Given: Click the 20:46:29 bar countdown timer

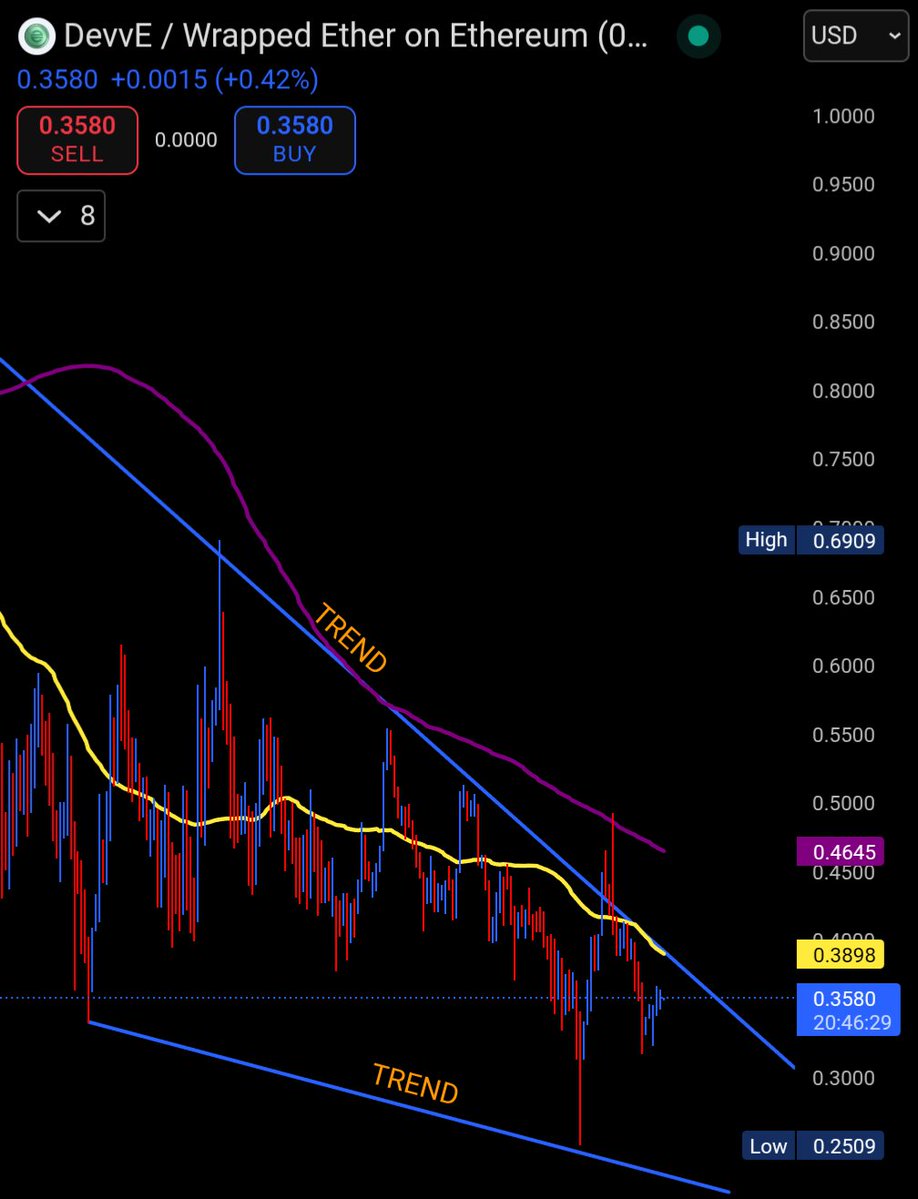Looking at the screenshot, I should click(852, 1022).
